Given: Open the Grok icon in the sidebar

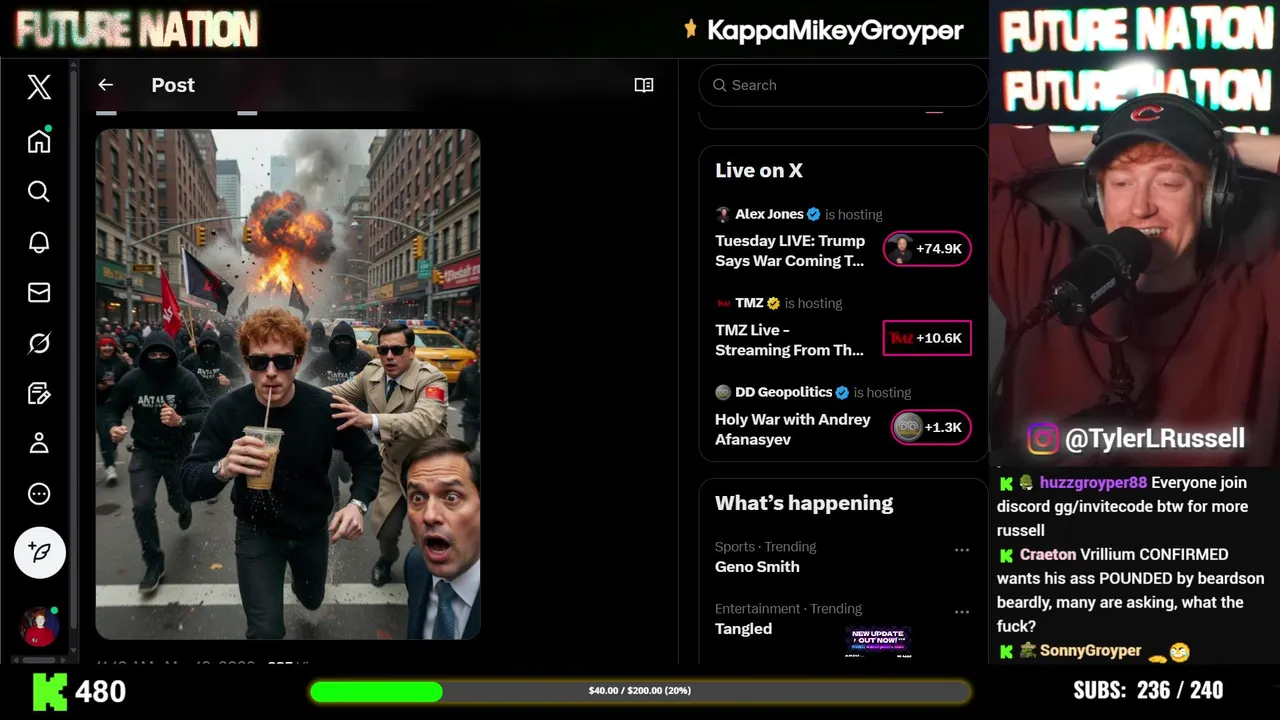Looking at the screenshot, I should 39,343.
